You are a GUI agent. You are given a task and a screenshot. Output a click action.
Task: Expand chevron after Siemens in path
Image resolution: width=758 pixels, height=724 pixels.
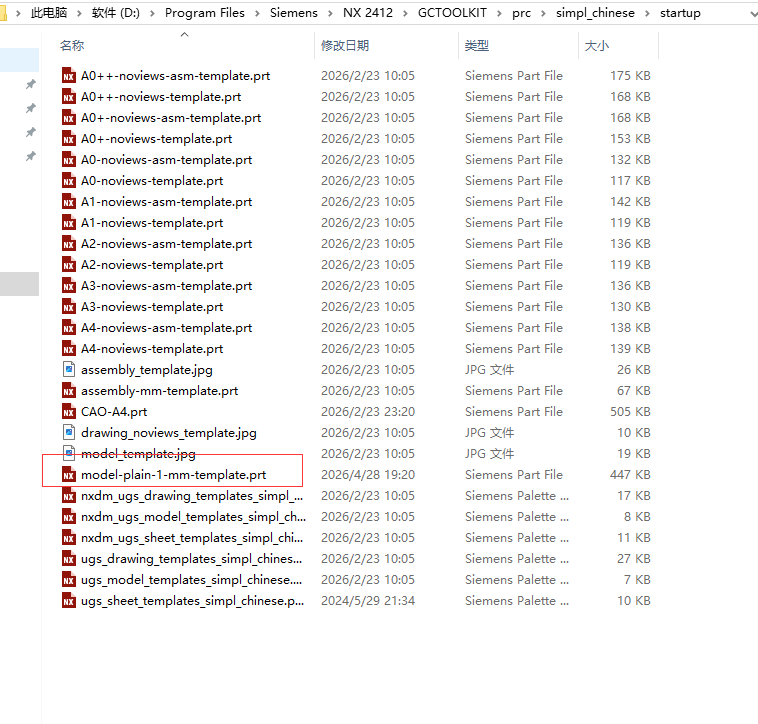tap(330, 13)
